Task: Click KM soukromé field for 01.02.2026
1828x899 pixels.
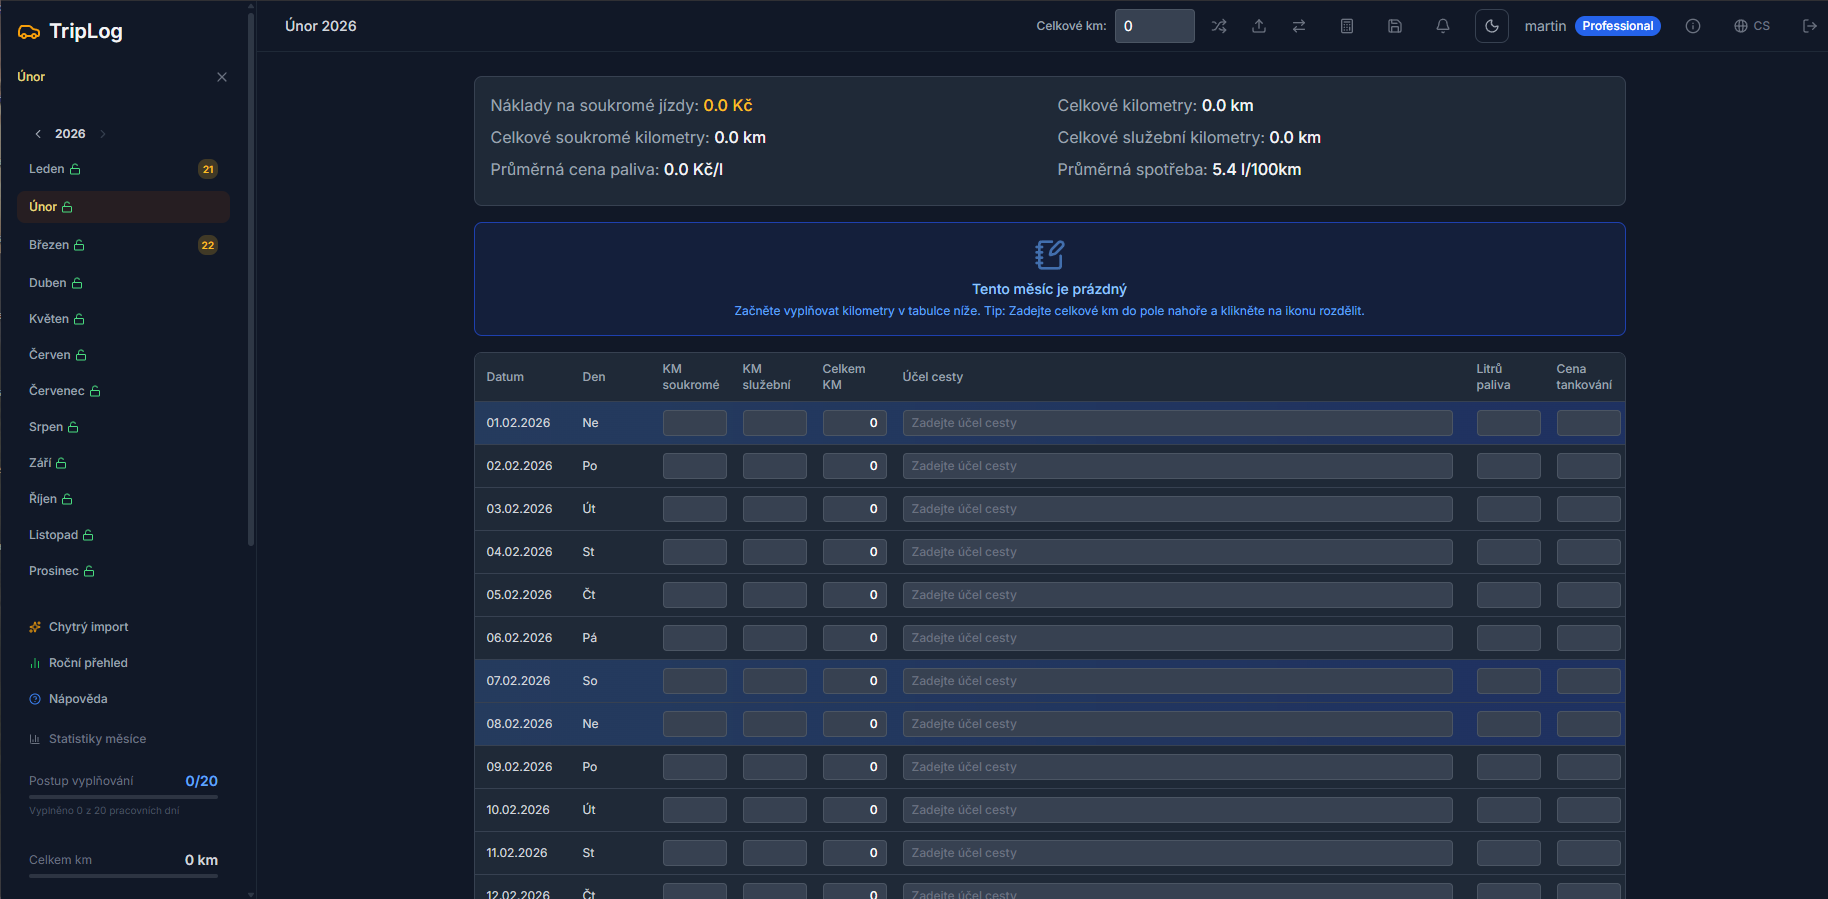Action: point(695,423)
